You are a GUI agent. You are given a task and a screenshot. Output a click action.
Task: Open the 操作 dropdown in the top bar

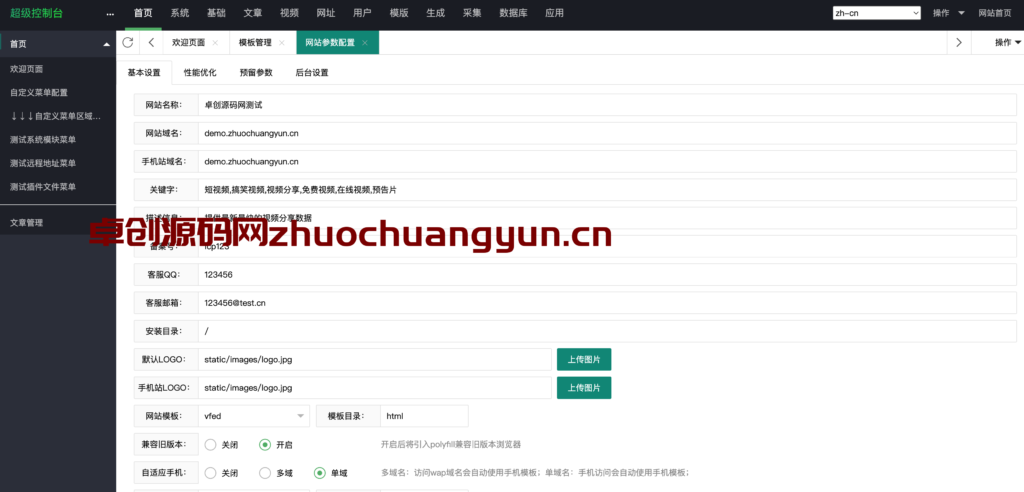tap(949, 13)
